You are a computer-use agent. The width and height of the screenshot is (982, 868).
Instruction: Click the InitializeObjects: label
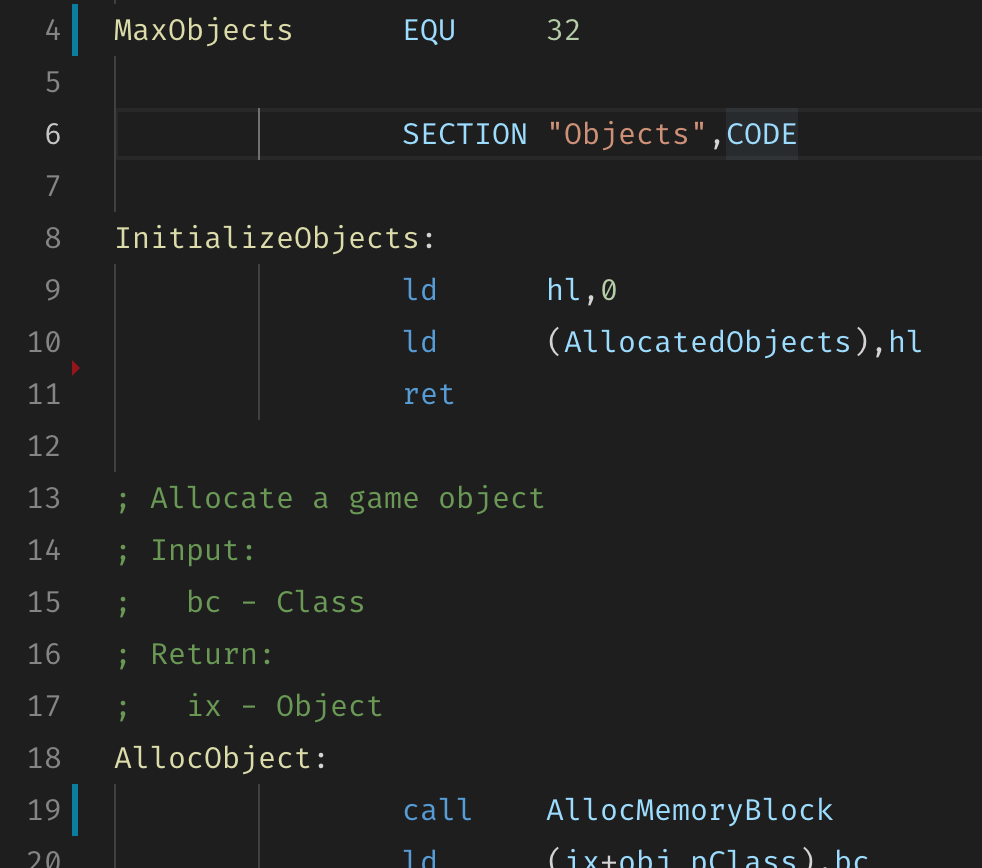(275, 239)
